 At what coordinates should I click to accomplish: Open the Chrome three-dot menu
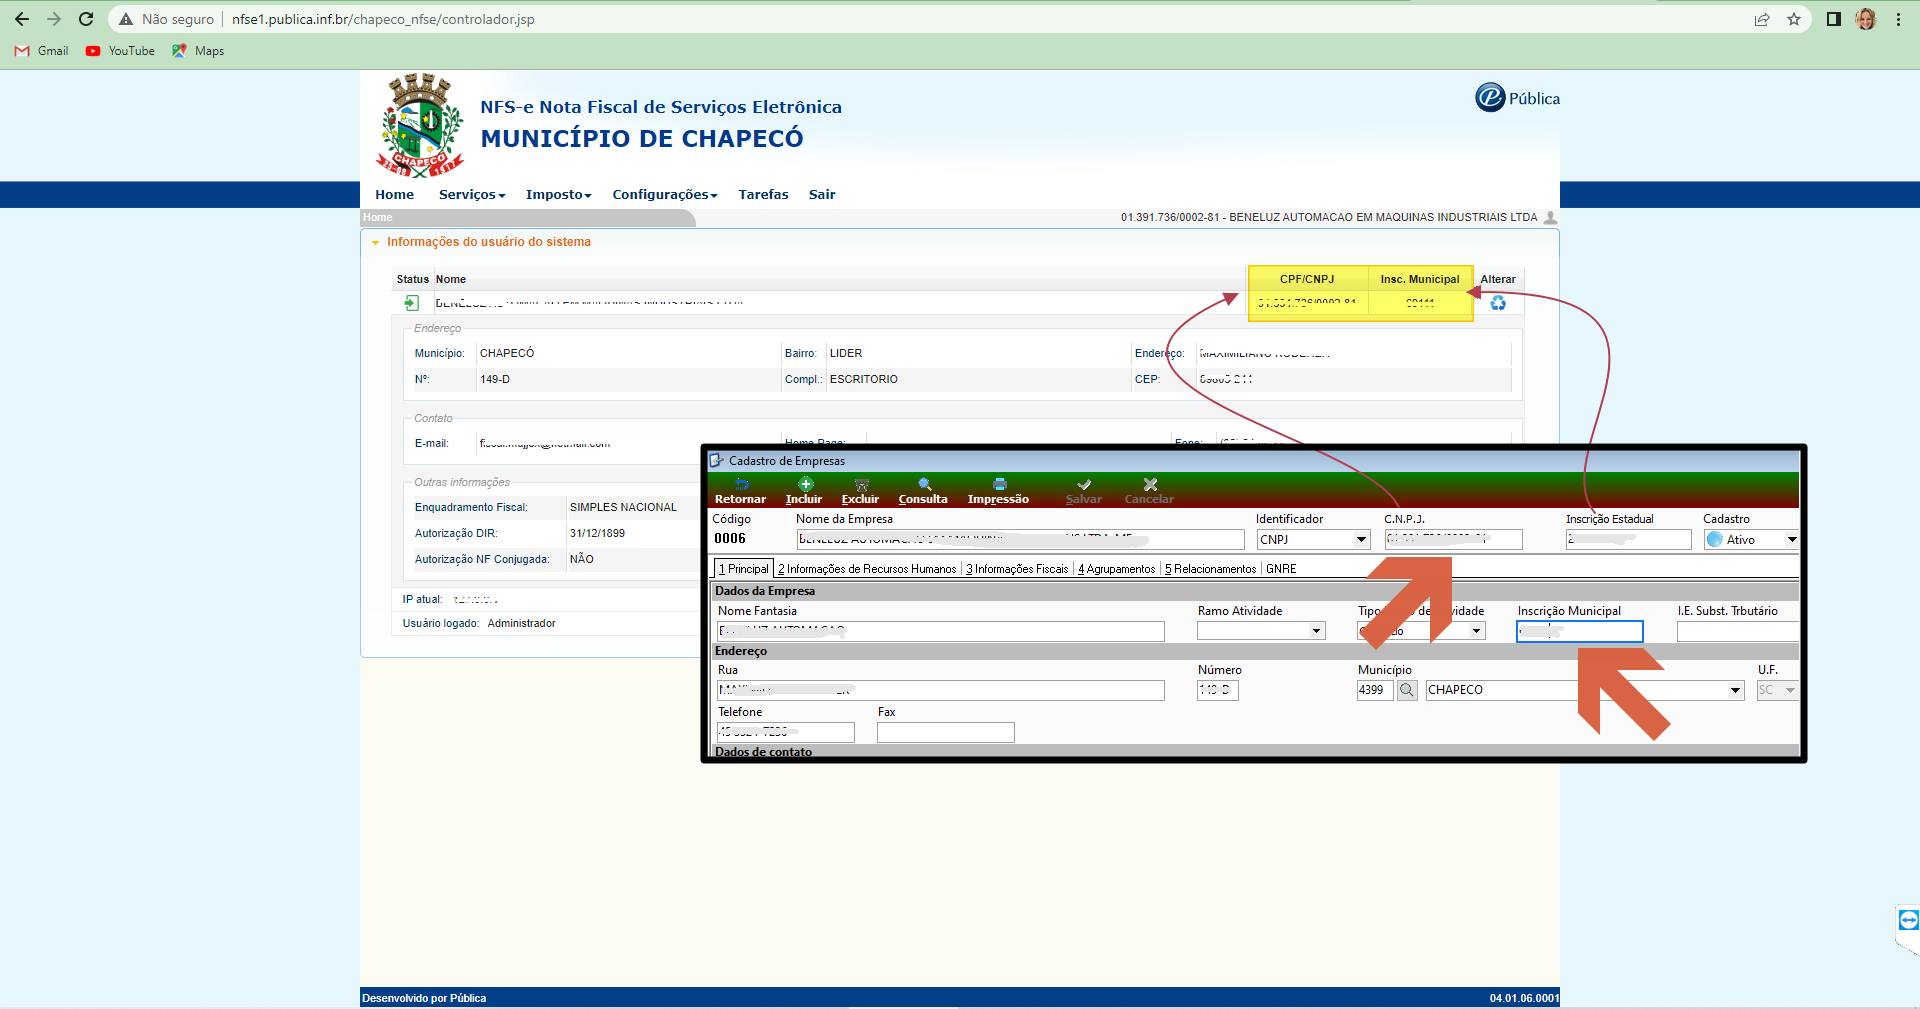coord(1898,19)
